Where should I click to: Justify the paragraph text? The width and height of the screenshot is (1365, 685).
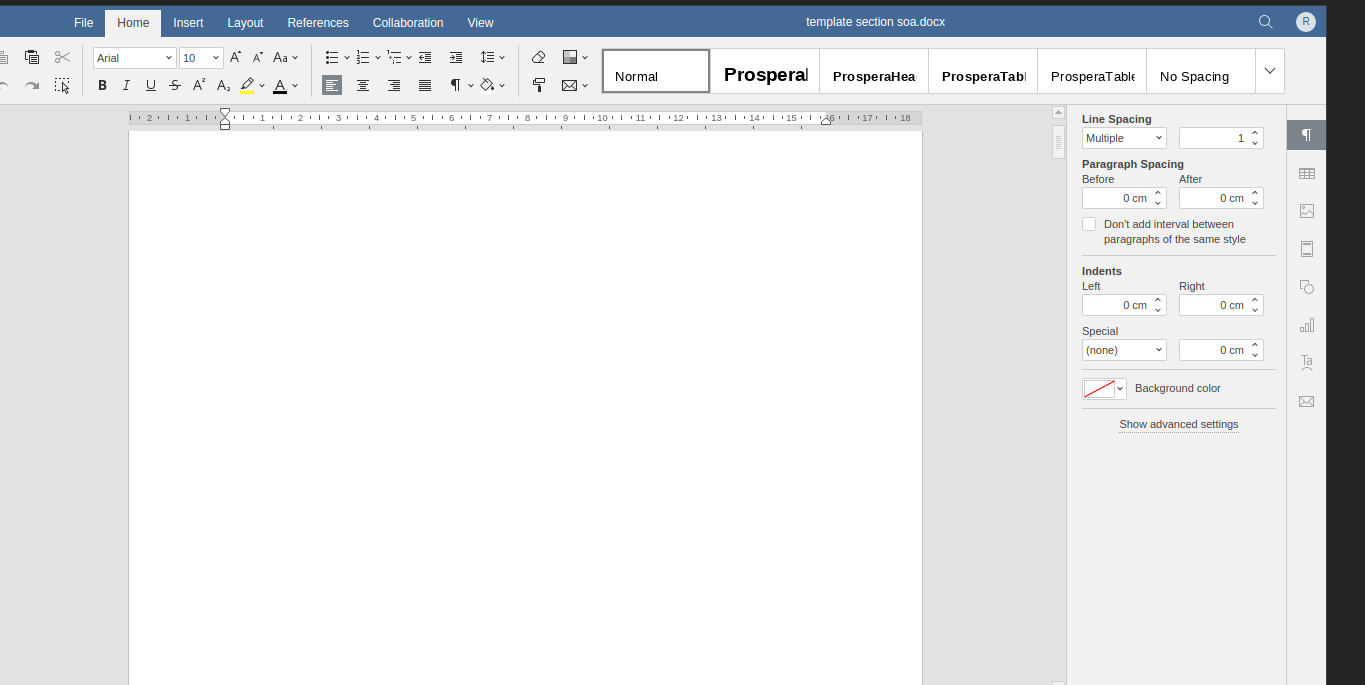pos(425,86)
